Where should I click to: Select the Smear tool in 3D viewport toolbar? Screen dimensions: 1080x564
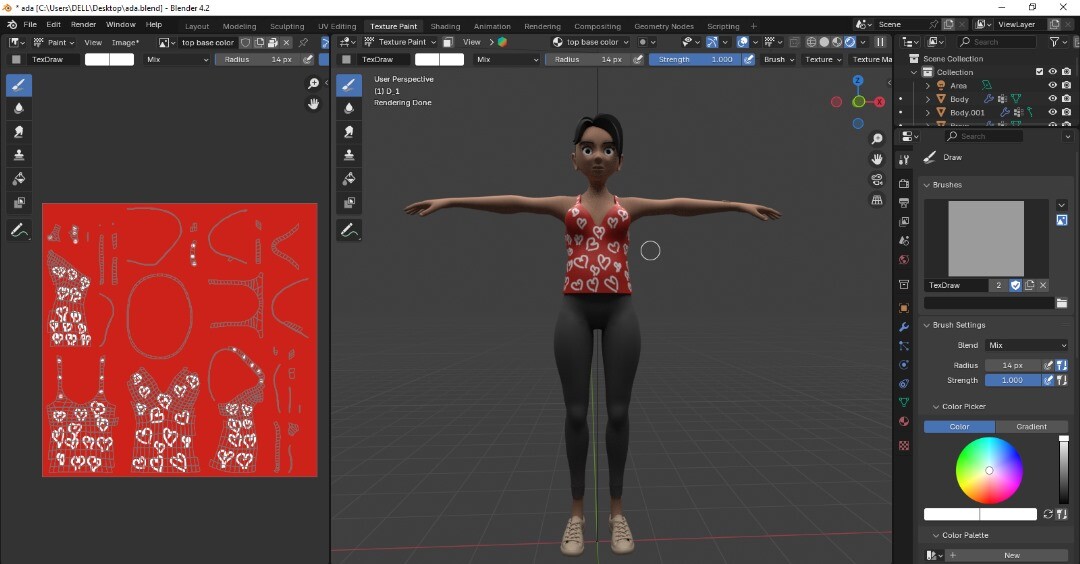point(349,131)
